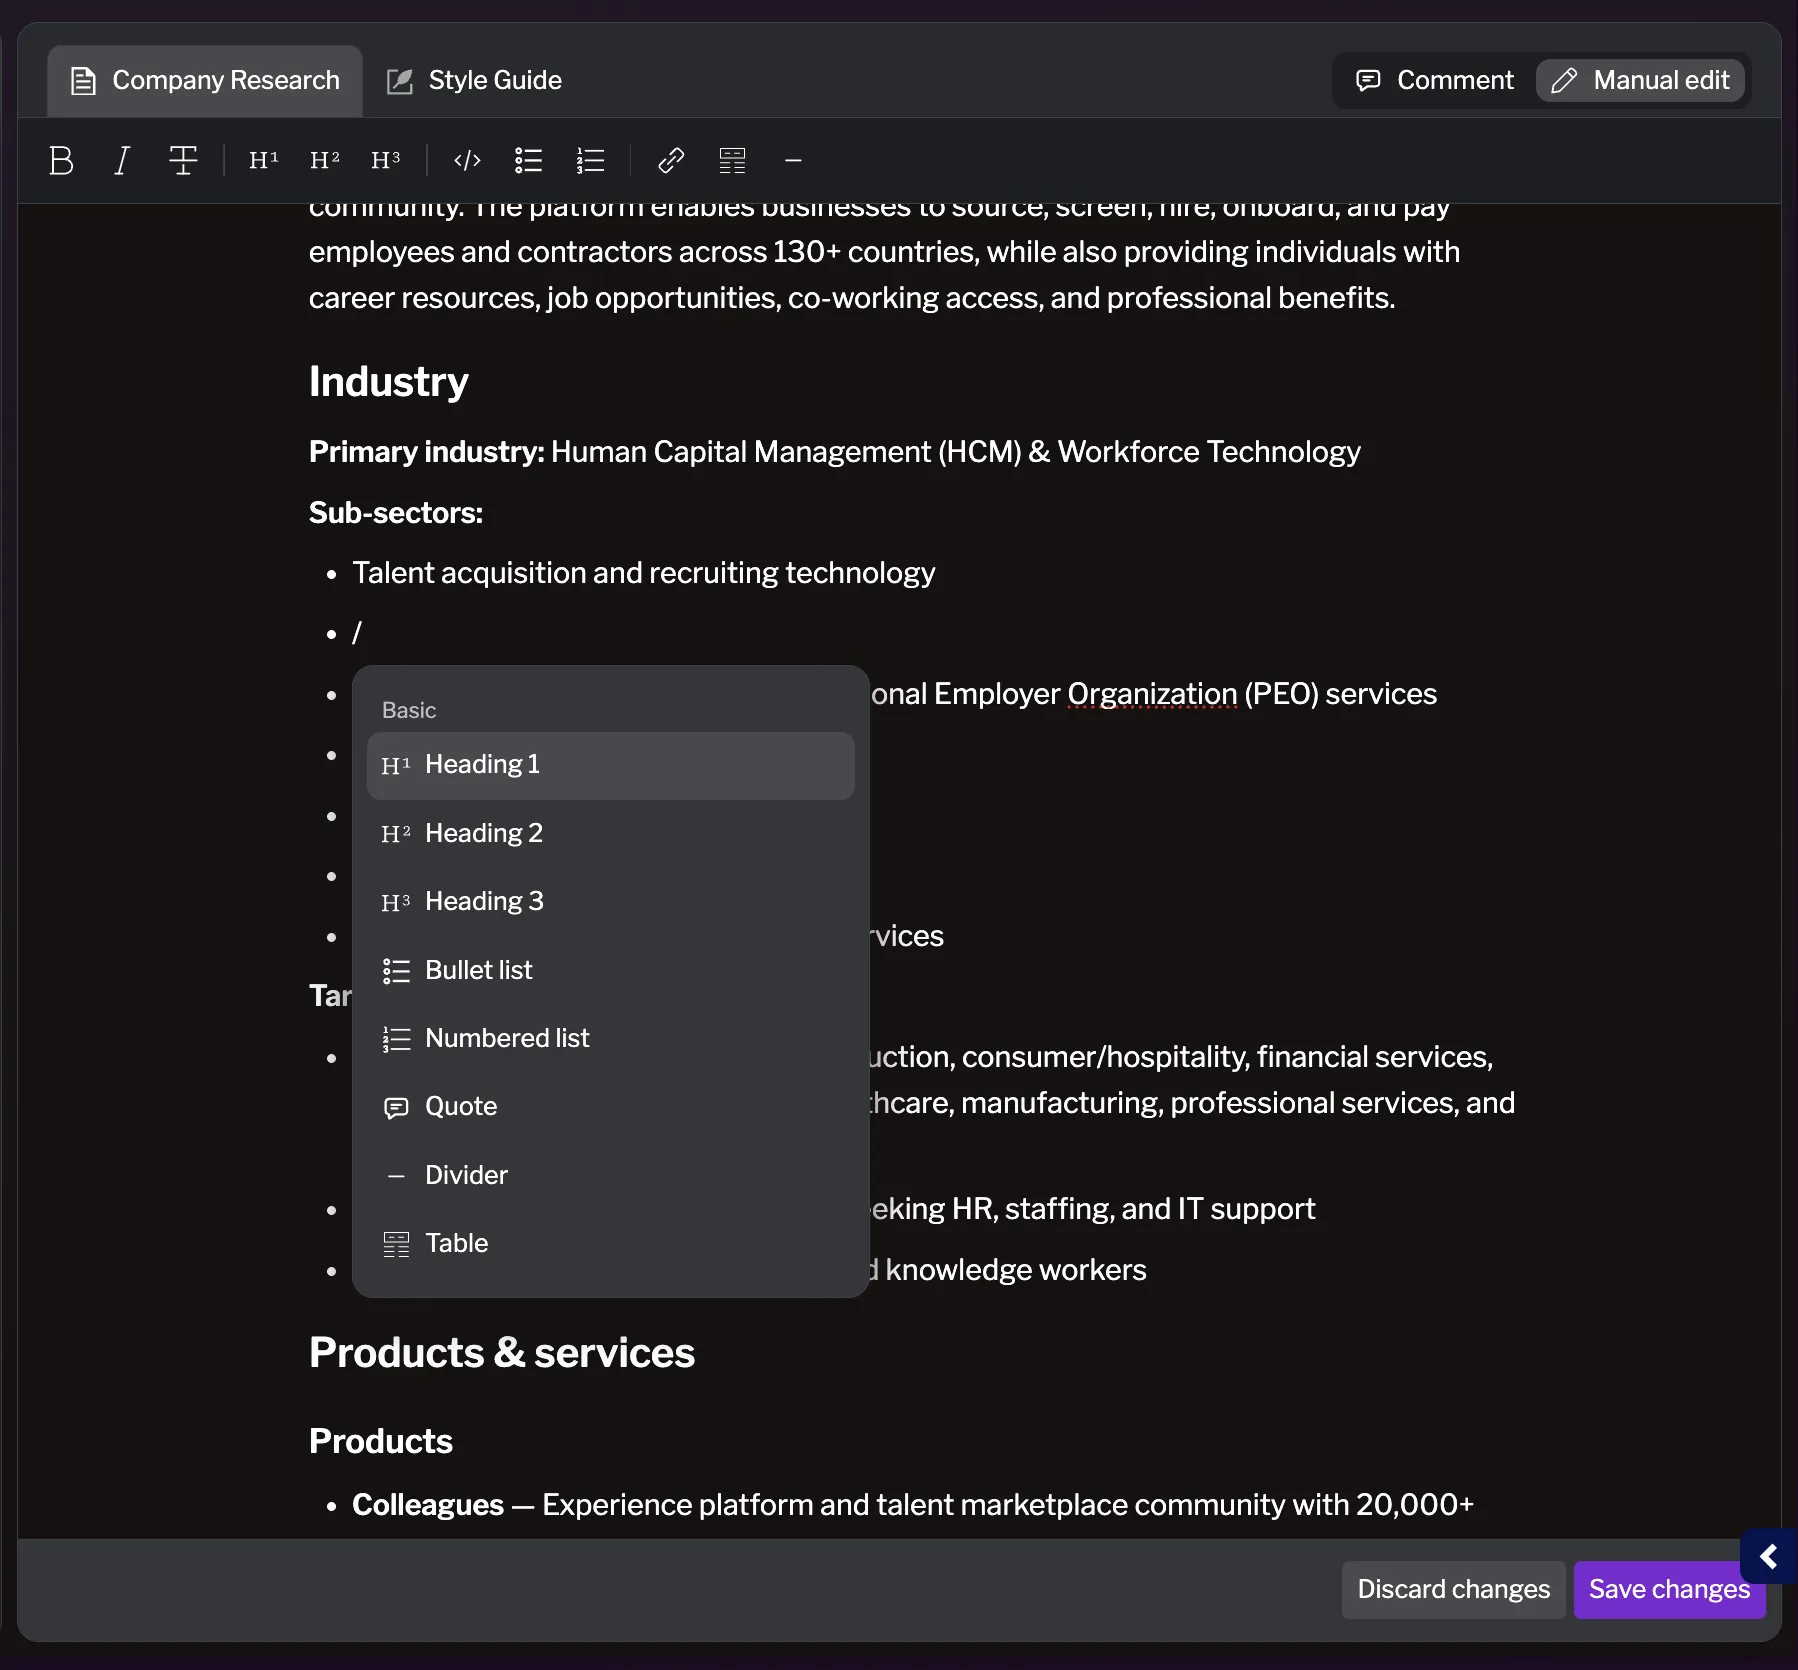Click the misspelled word 'Organization' underlined
The width and height of the screenshot is (1798, 1670).
point(1152,694)
